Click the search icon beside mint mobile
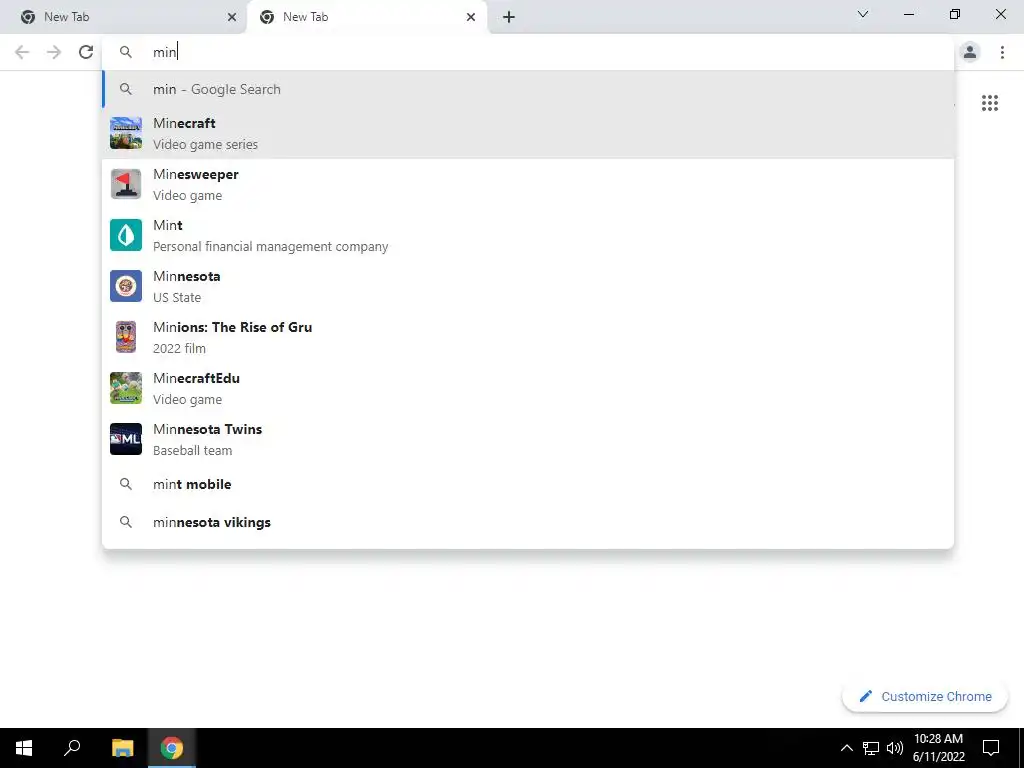 pyautogui.click(x=125, y=484)
